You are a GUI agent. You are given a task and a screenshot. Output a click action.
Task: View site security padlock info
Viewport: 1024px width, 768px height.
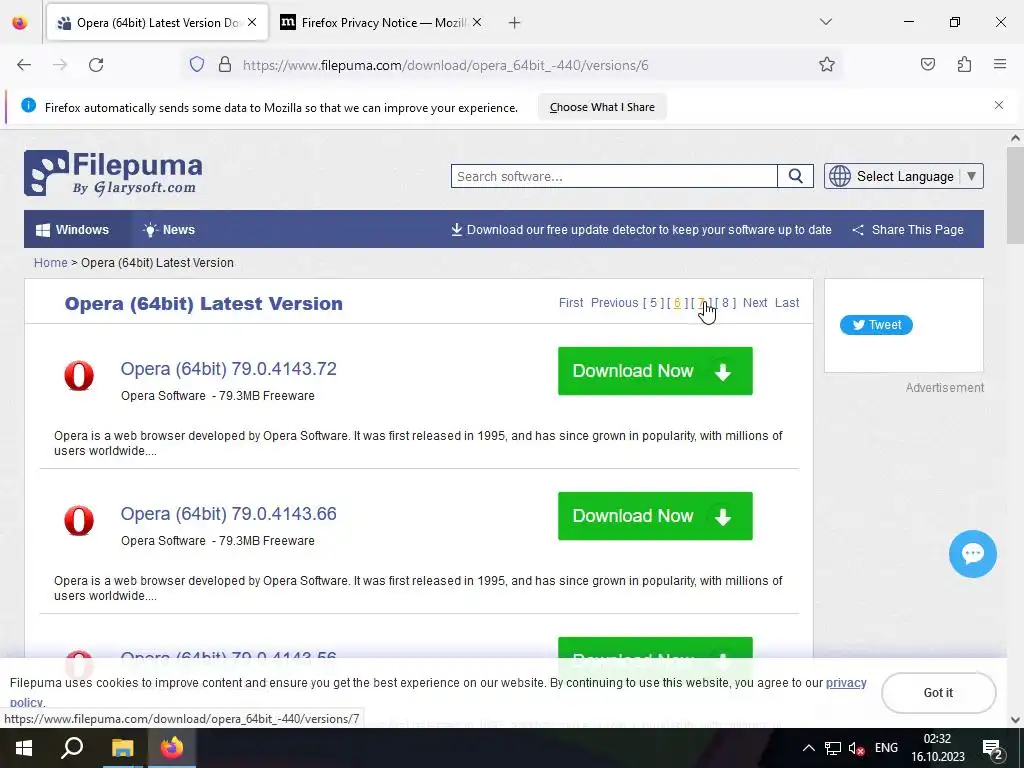click(225, 65)
